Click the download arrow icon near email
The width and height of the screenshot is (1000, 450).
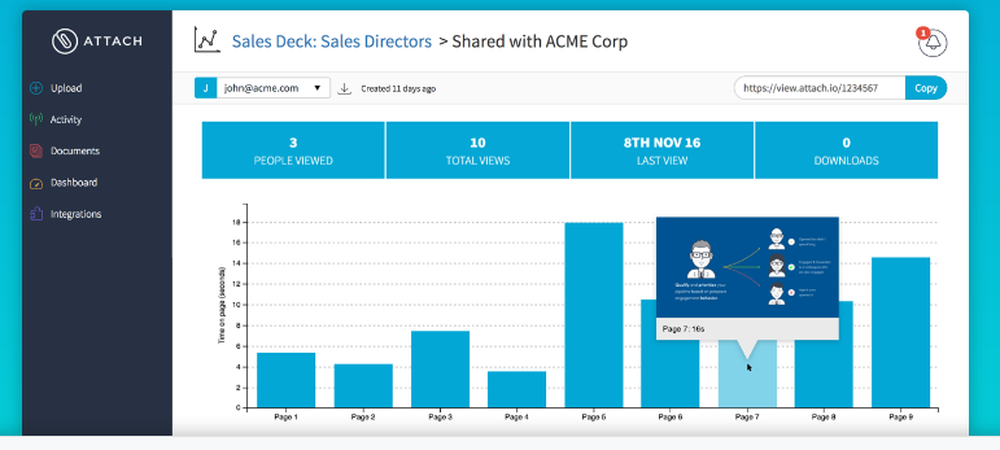pos(344,88)
